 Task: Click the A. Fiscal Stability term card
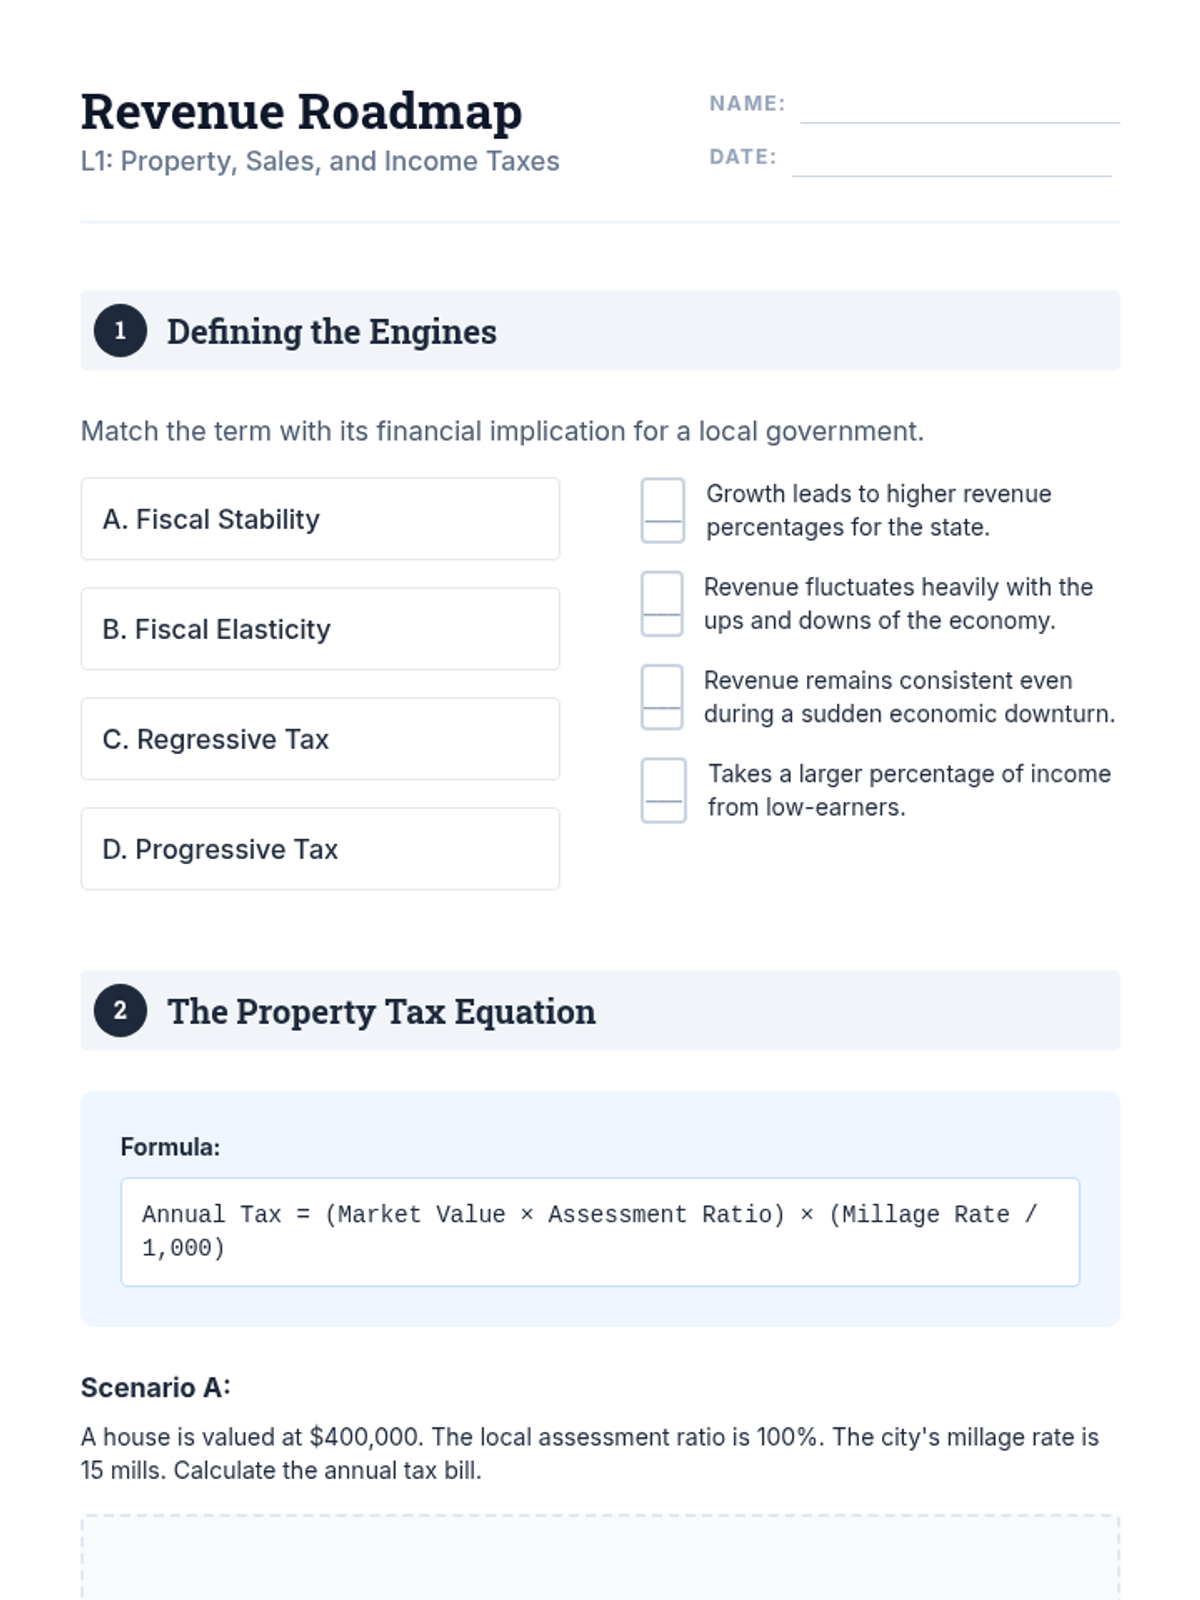click(x=320, y=519)
